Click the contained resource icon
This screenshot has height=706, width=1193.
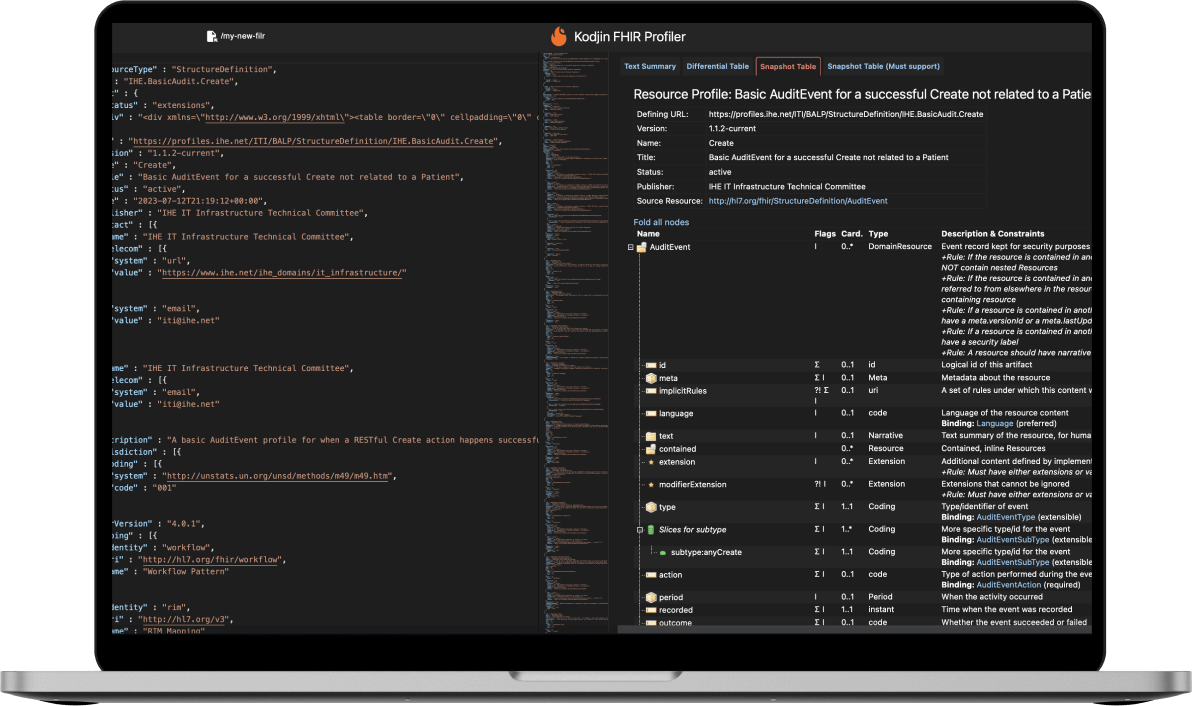pyautogui.click(x=651, y=449)
